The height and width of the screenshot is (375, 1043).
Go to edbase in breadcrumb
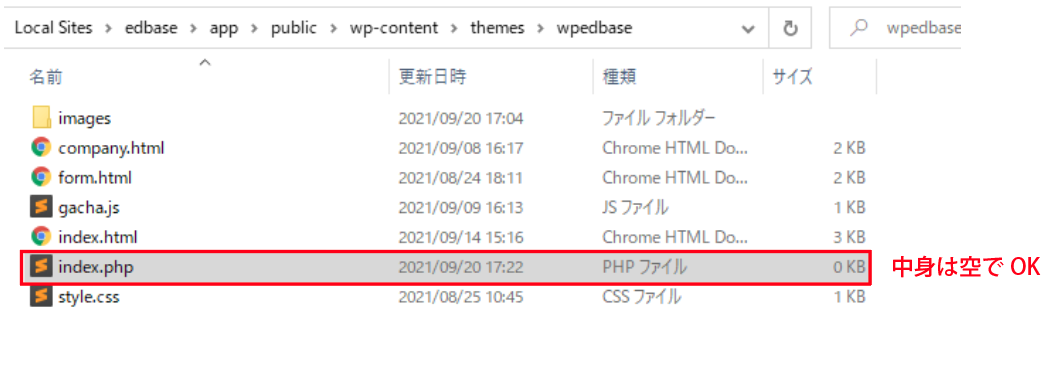point(152,28)
